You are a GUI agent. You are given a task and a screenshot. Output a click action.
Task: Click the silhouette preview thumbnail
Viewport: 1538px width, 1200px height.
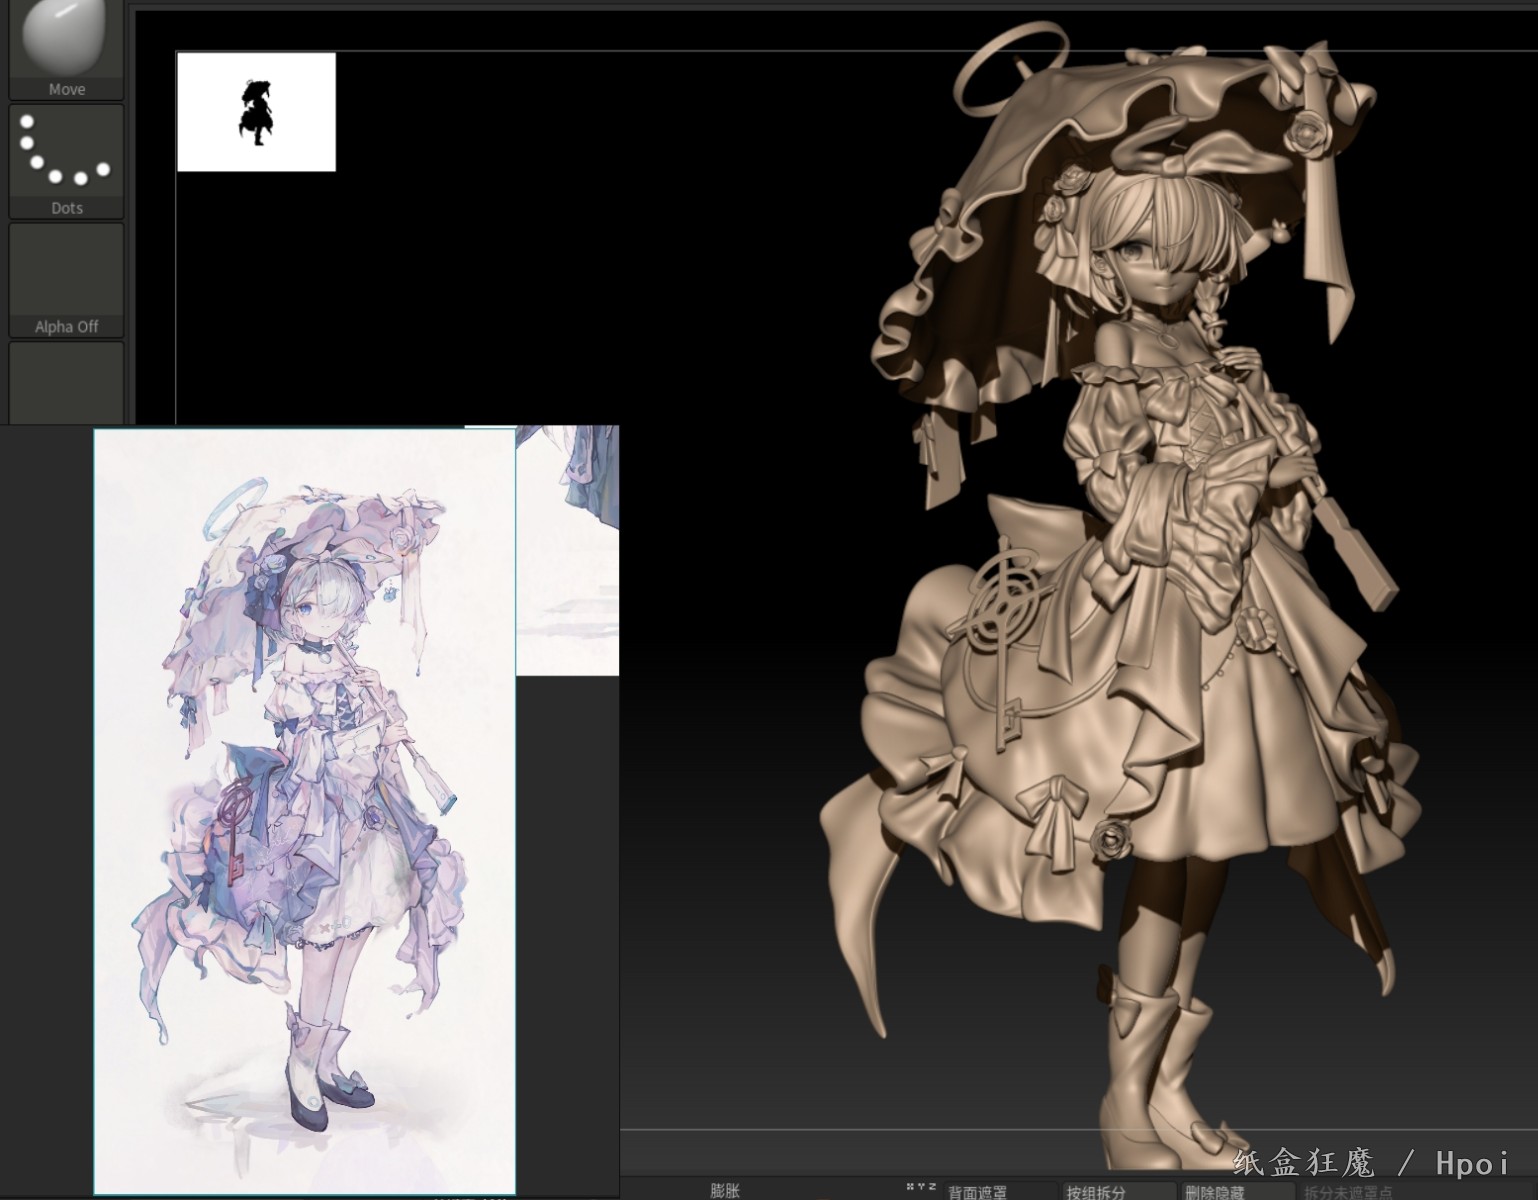point(256,112)
